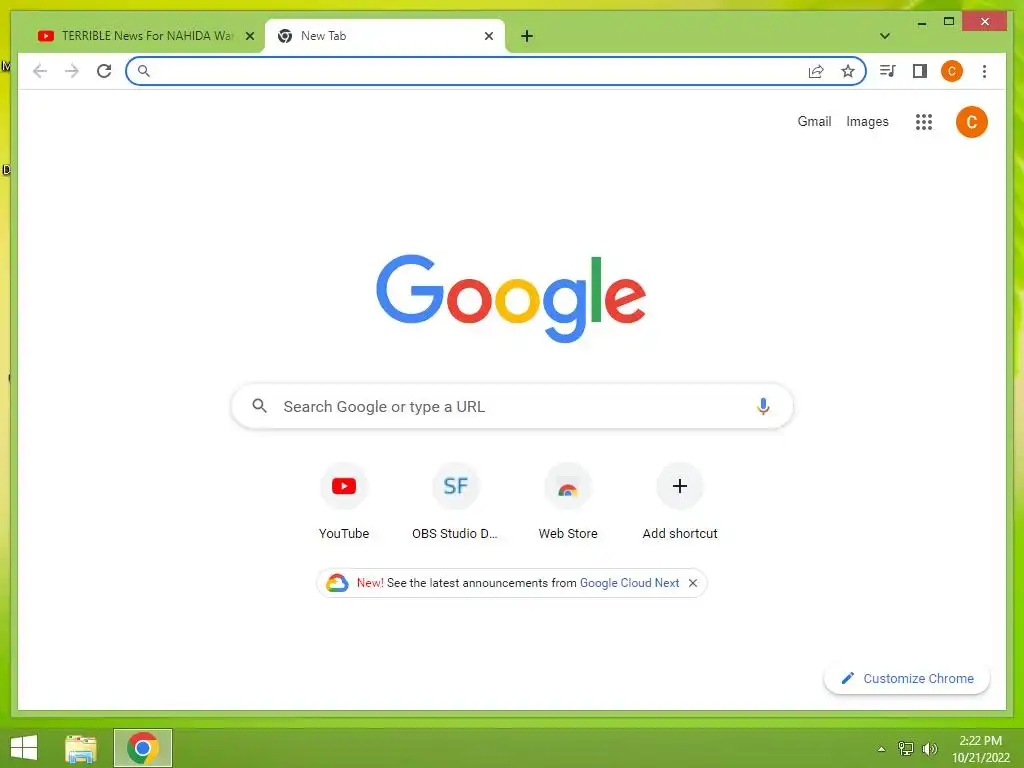The image size is (1024, 768).
Task: Open the network icon in system tray
Action: coord(906,748)
